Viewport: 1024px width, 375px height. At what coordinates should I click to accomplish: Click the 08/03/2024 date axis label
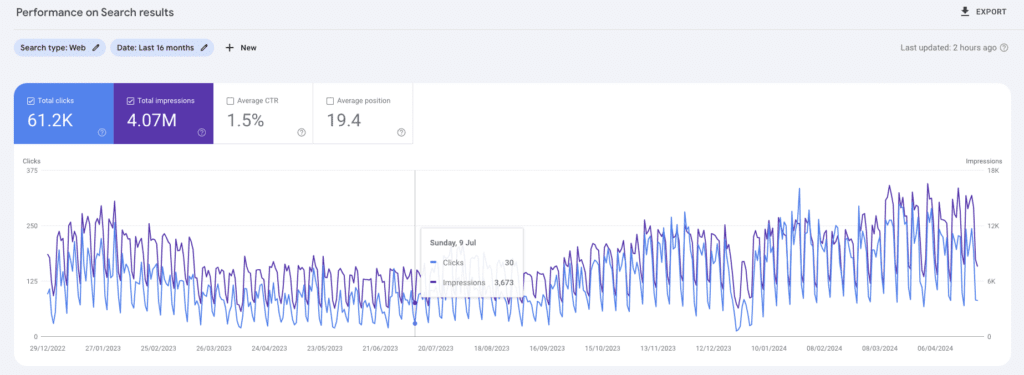(880, 349)
